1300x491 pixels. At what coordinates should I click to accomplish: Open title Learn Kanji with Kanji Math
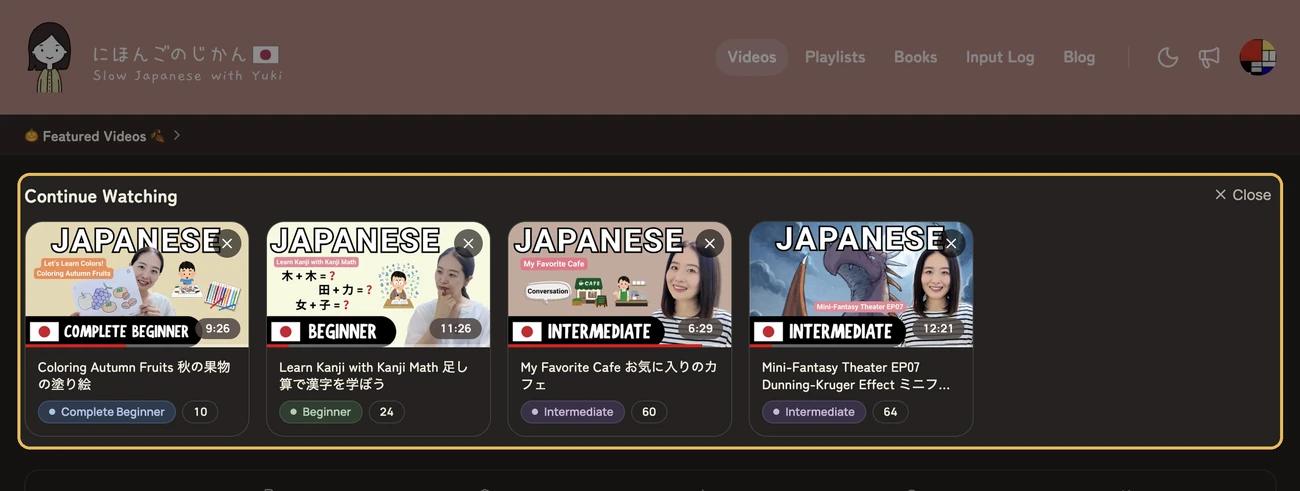tap(373, 375)
